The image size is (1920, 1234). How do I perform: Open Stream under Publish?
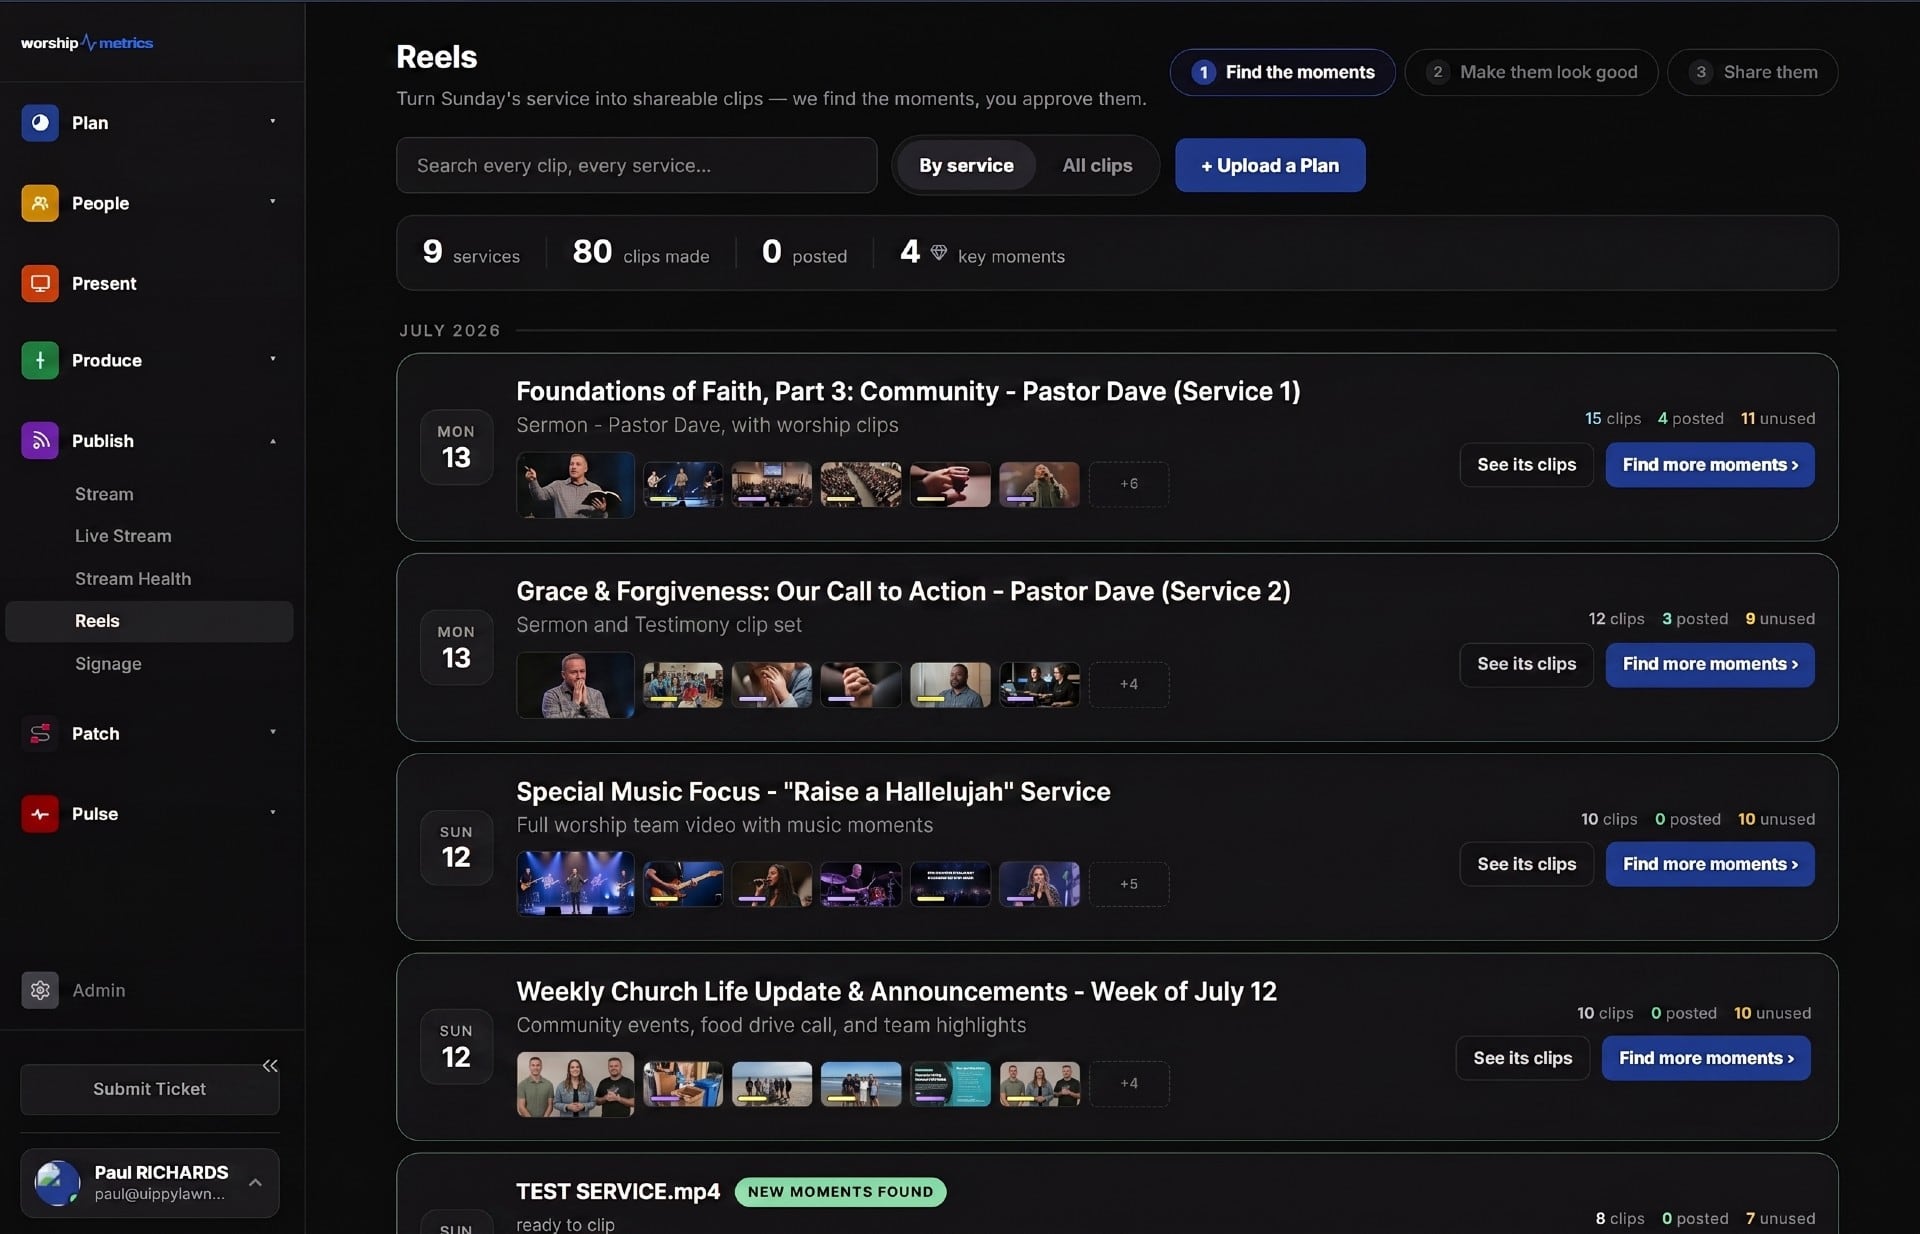coord(104,494)
